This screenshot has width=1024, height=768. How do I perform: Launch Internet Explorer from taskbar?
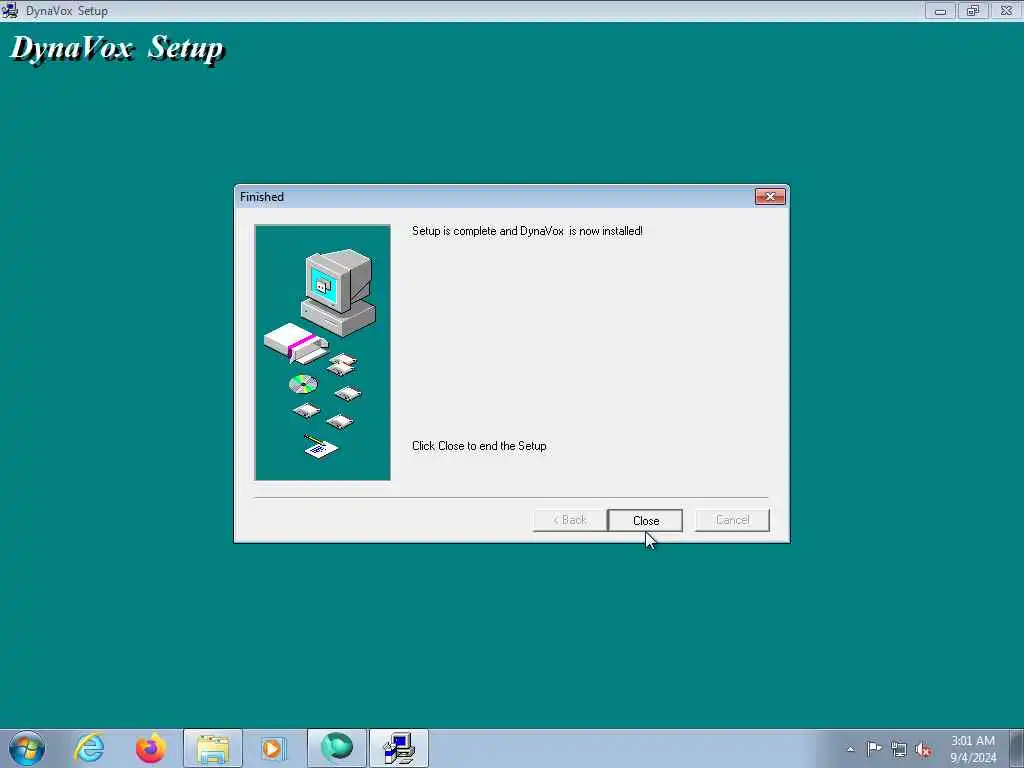click(89, 748)
